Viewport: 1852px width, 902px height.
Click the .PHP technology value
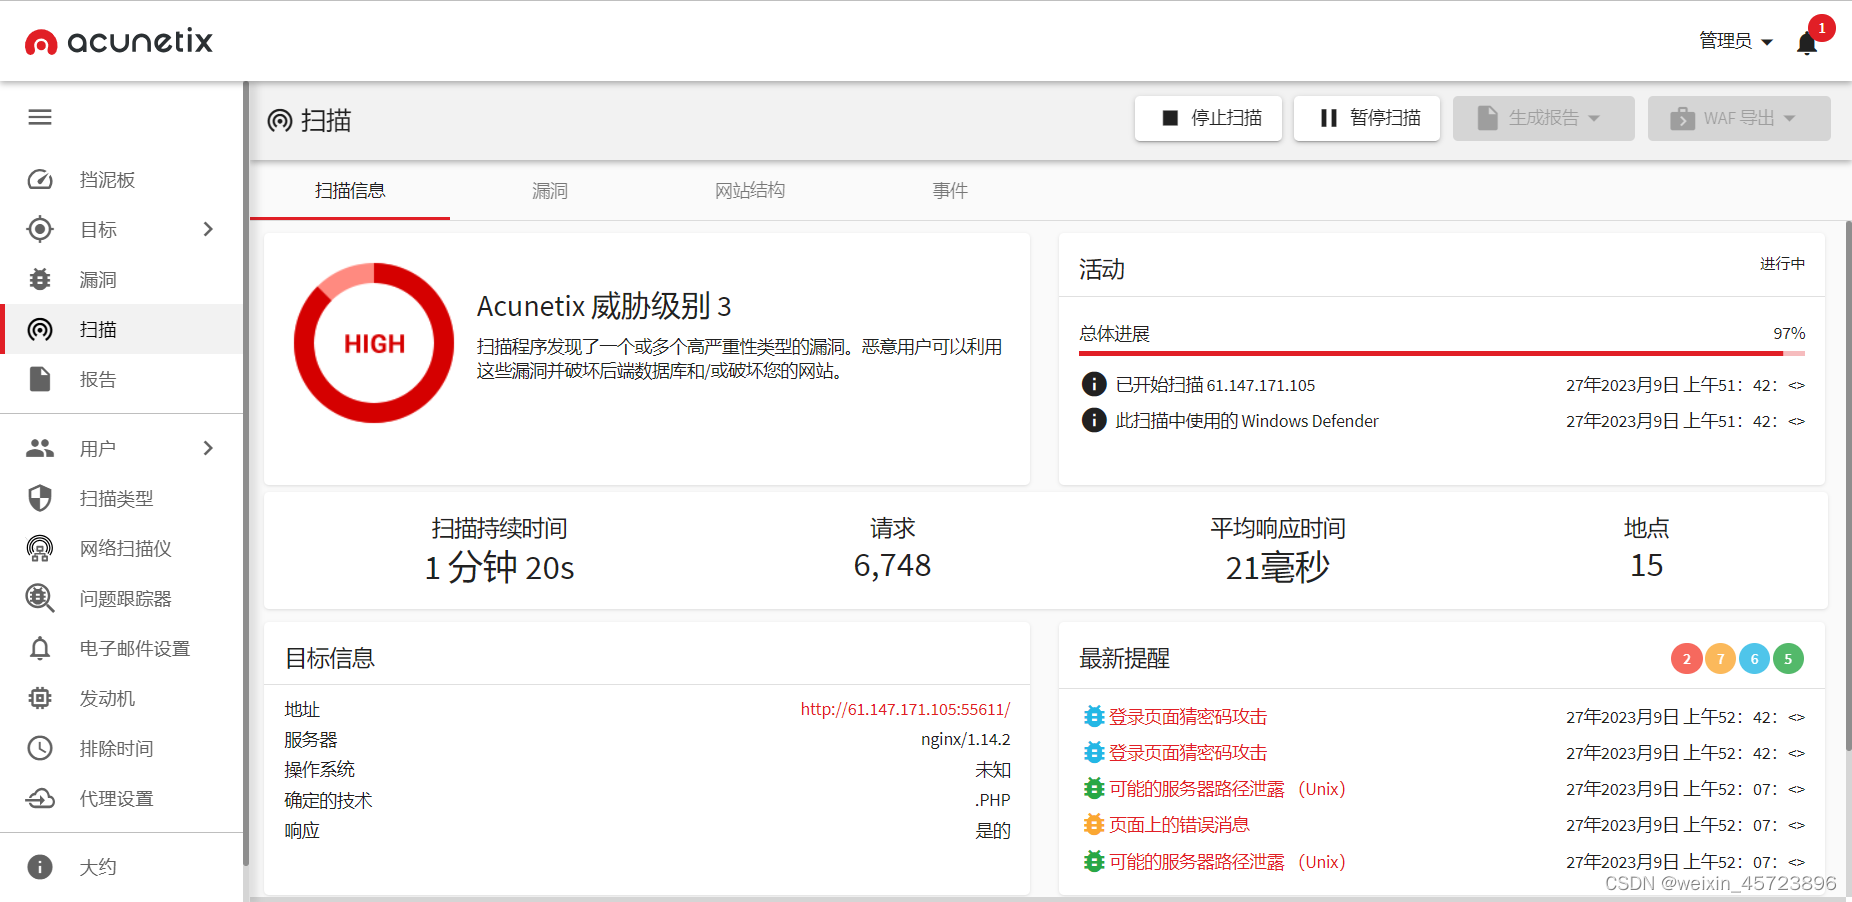993,800
